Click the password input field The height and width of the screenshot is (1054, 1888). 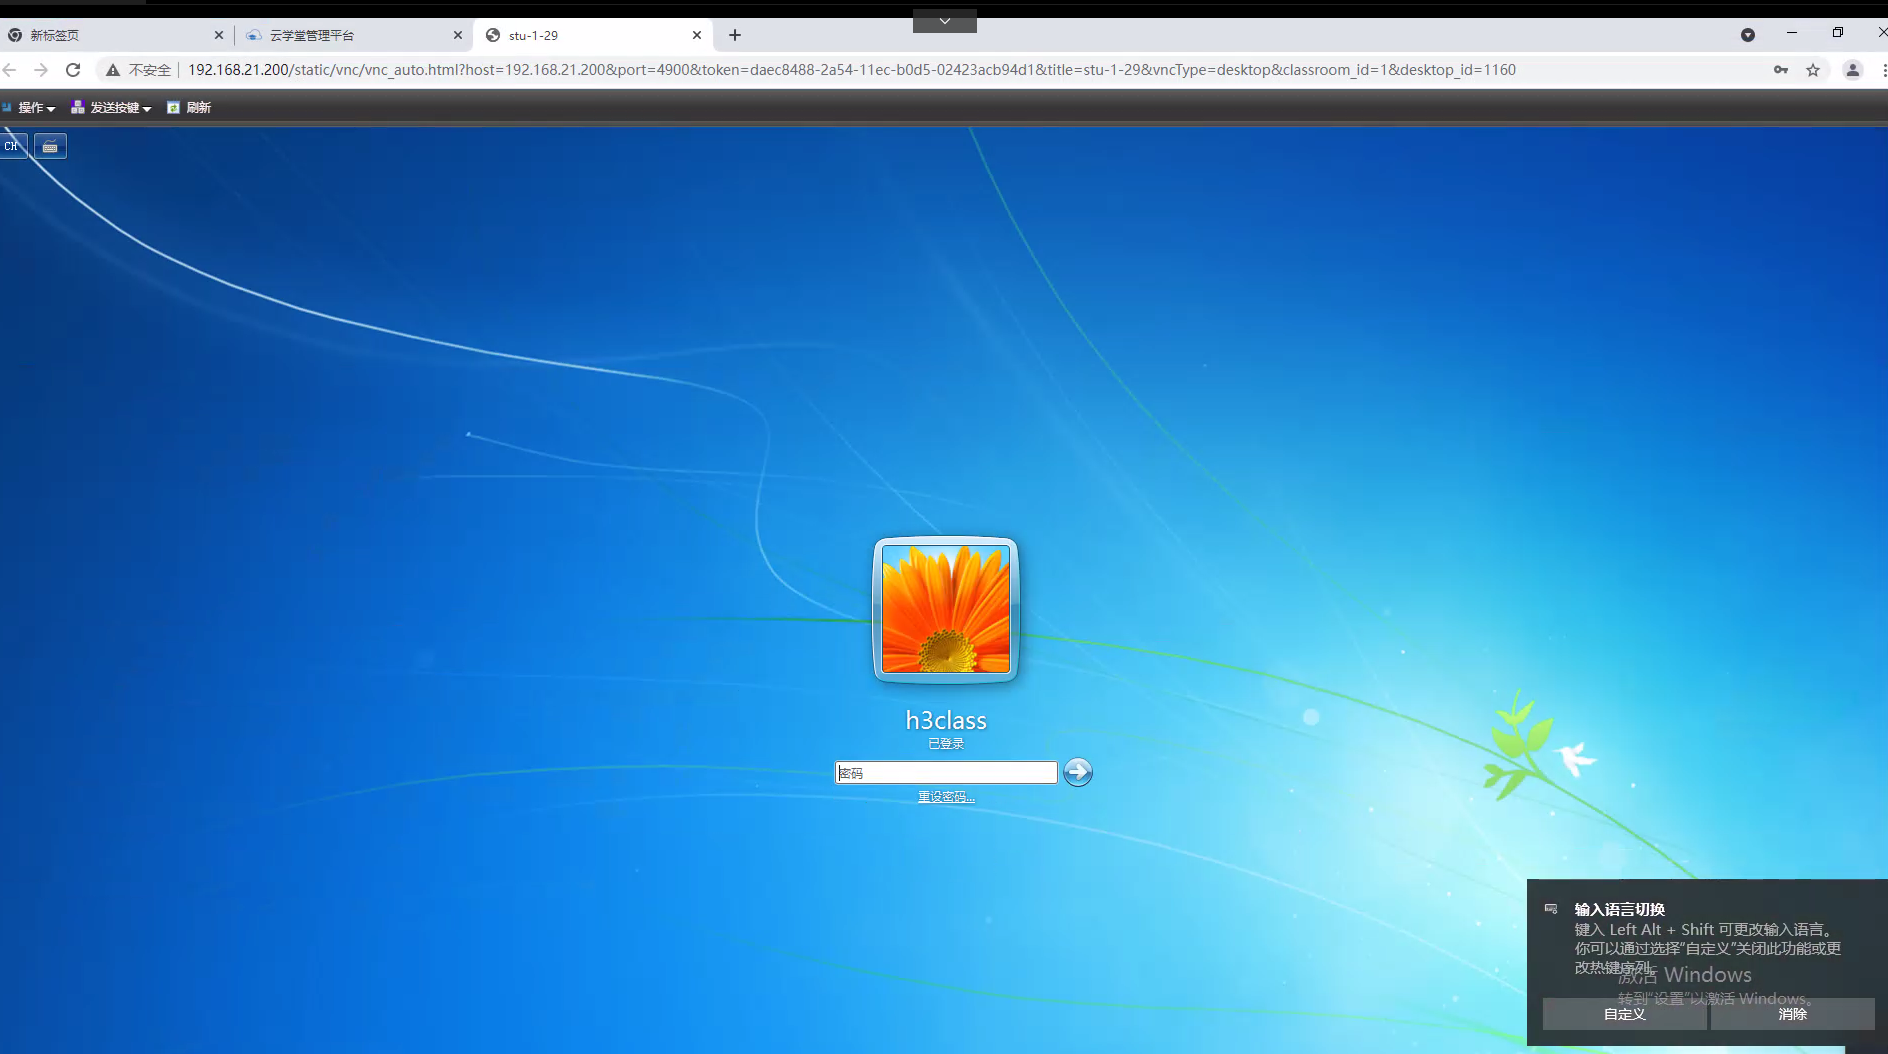point(946,773)
